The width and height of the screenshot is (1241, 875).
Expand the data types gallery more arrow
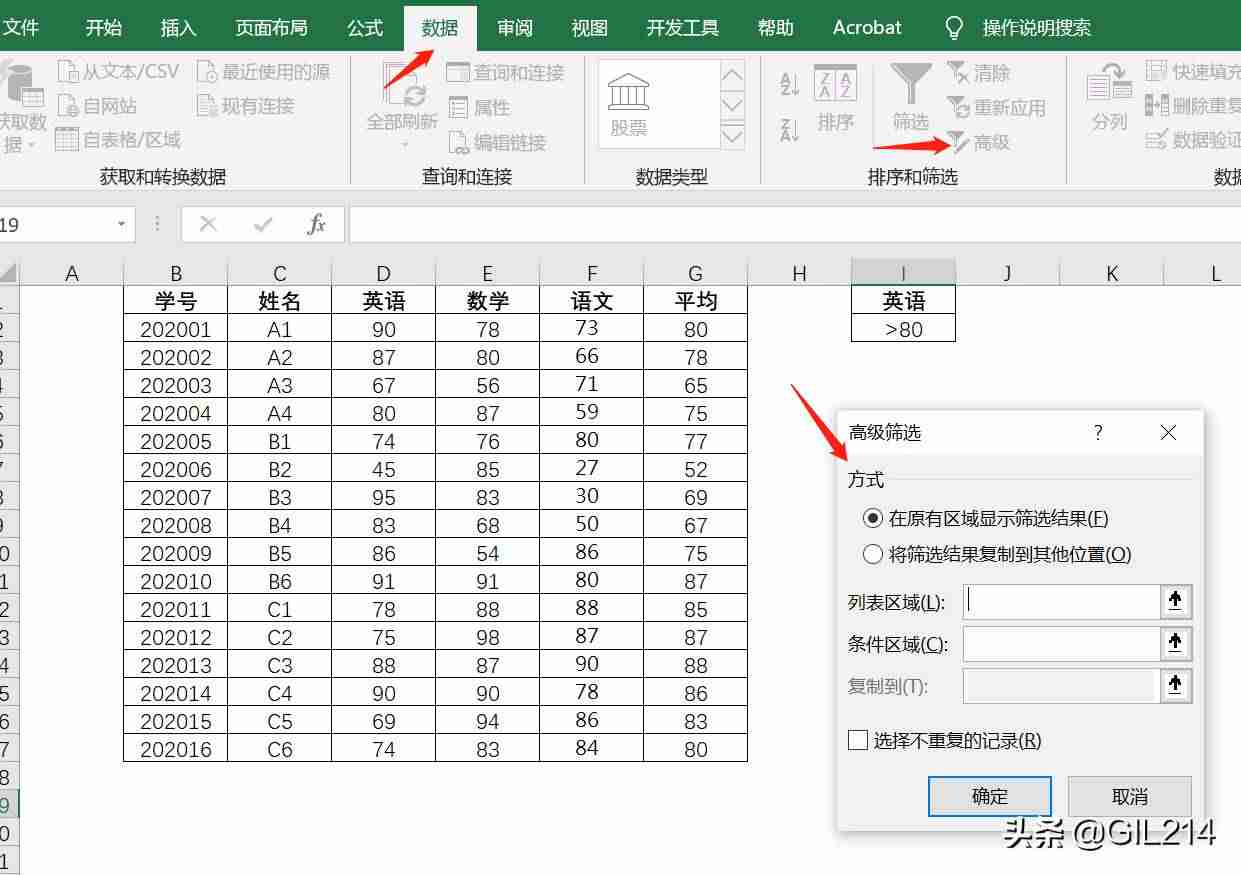coord(732,135)
